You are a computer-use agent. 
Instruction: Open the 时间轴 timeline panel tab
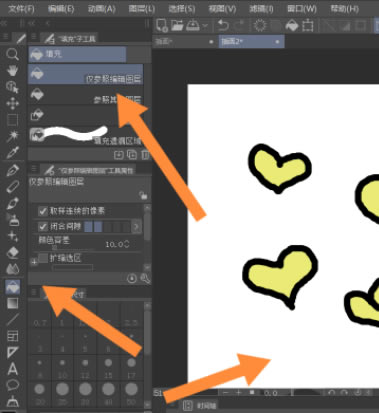[200, 406]
